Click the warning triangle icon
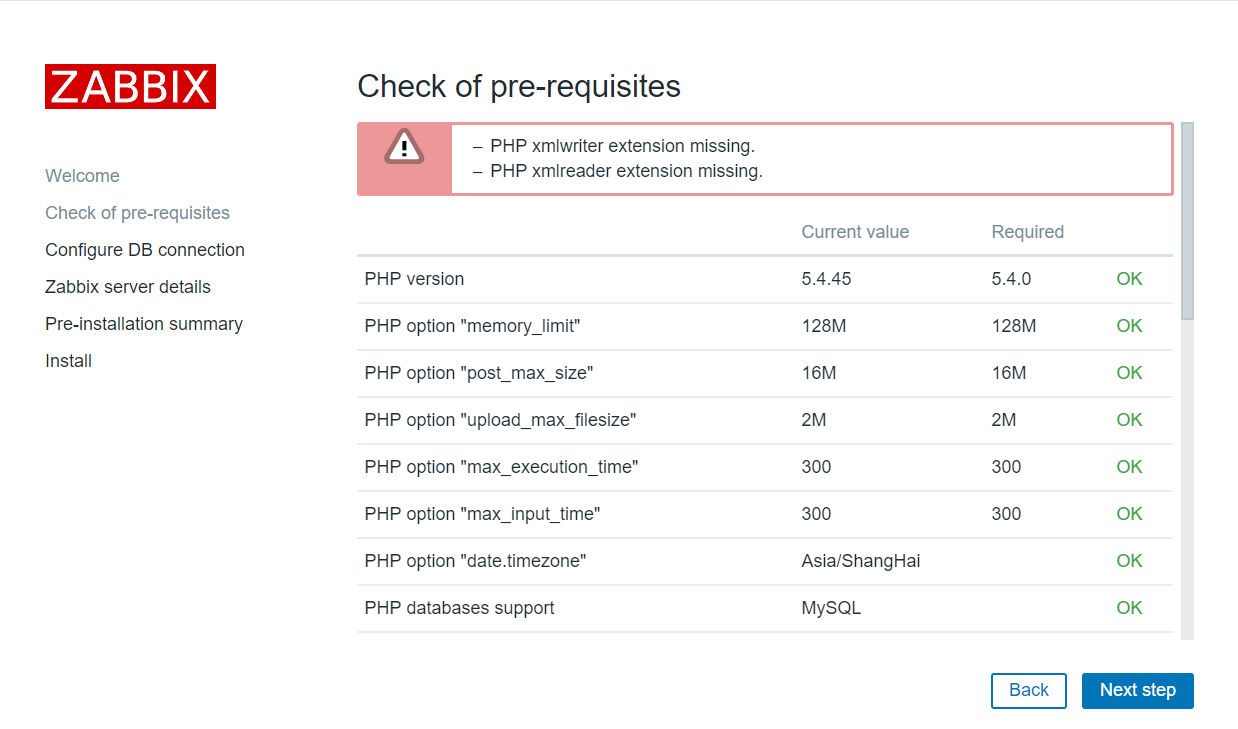The height and width of the screenshot is (729, 1238). [x=403, y=149]
